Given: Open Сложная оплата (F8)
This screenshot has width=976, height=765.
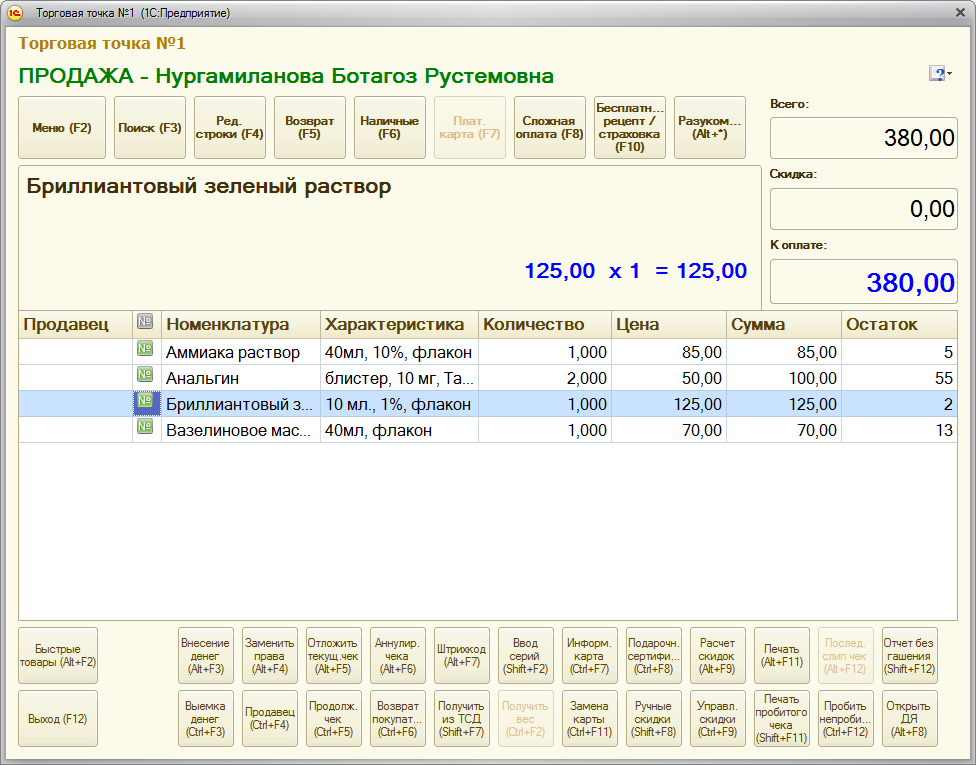Looking at the screenshot, I should [x=550, y=128].
